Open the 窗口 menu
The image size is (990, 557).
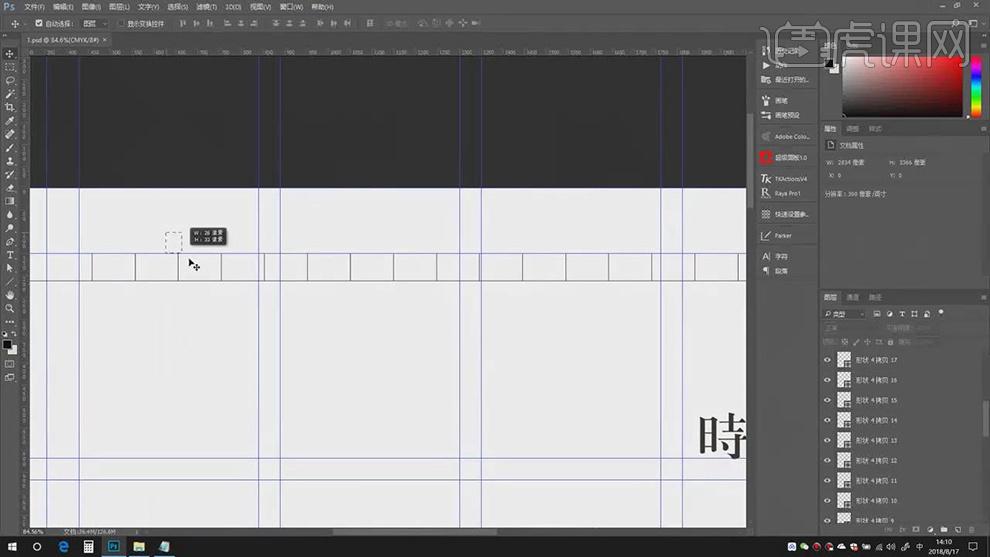point(291,7)
